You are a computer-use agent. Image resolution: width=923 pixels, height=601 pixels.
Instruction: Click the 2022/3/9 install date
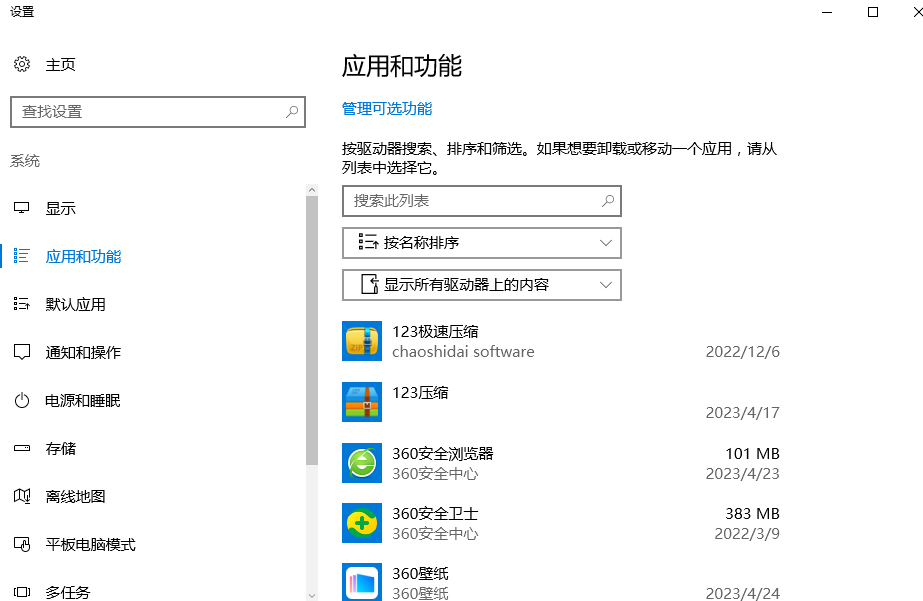(x=747, y=534)
